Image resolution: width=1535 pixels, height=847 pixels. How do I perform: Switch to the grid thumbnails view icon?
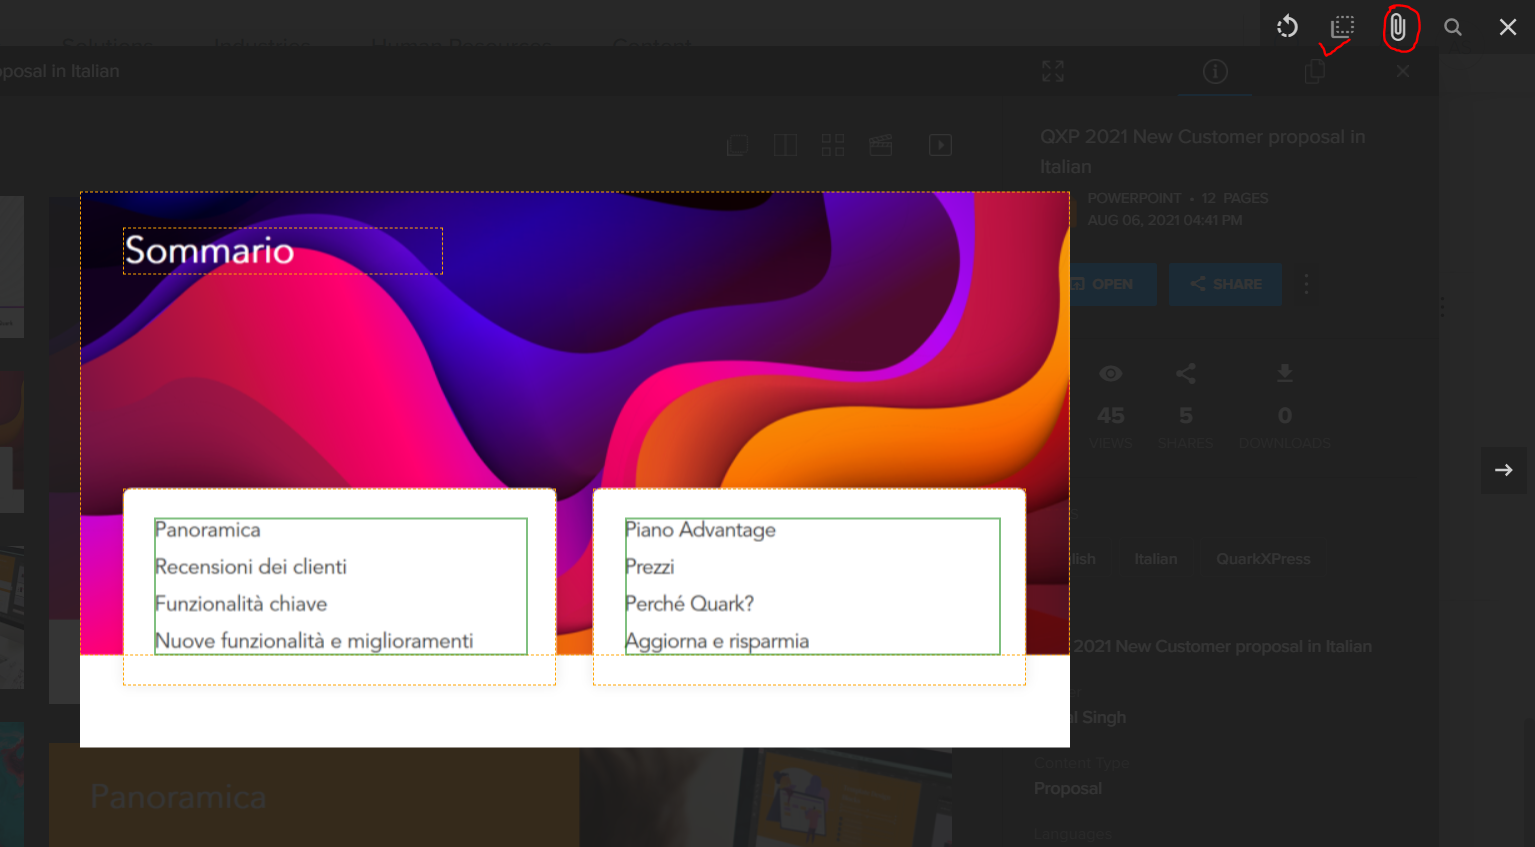click(833, 146)
